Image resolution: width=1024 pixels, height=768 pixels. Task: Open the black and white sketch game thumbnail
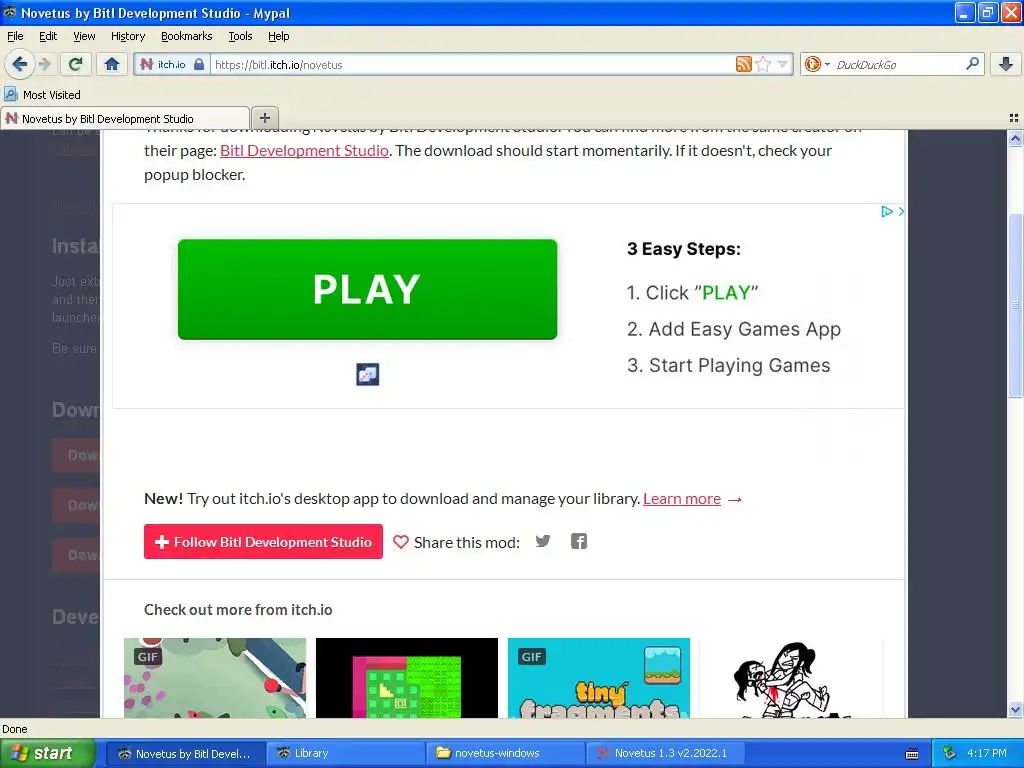(790, 678)
